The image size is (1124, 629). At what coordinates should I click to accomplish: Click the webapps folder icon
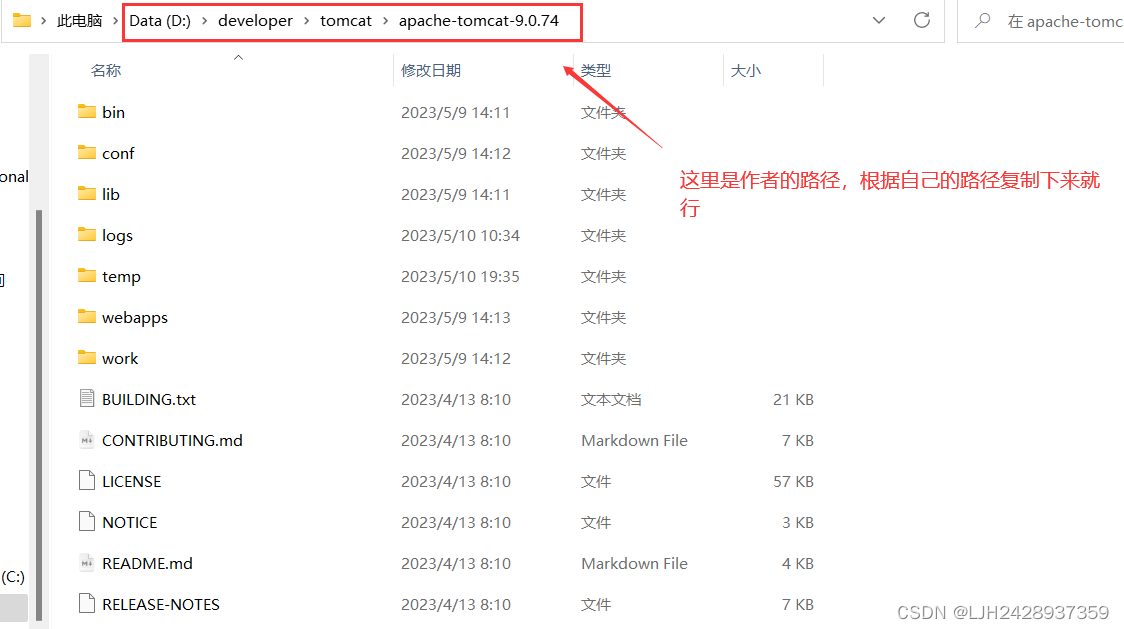(x=87, y=316)
